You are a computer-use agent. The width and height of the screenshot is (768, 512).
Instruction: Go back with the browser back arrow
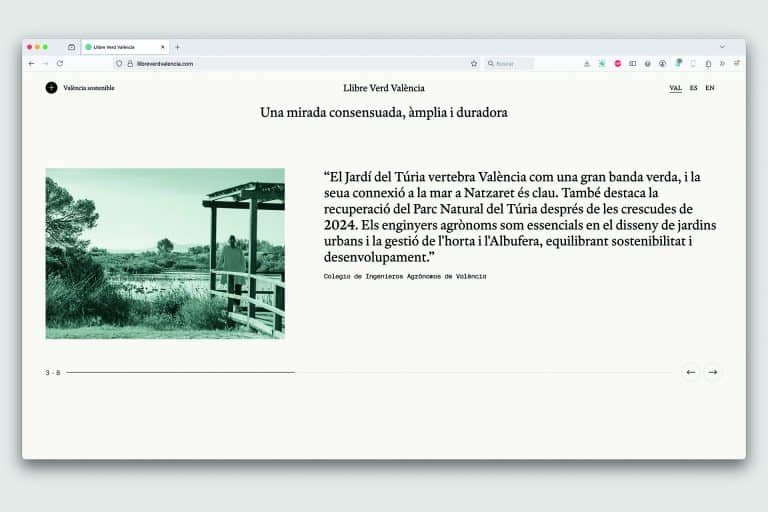31,64
